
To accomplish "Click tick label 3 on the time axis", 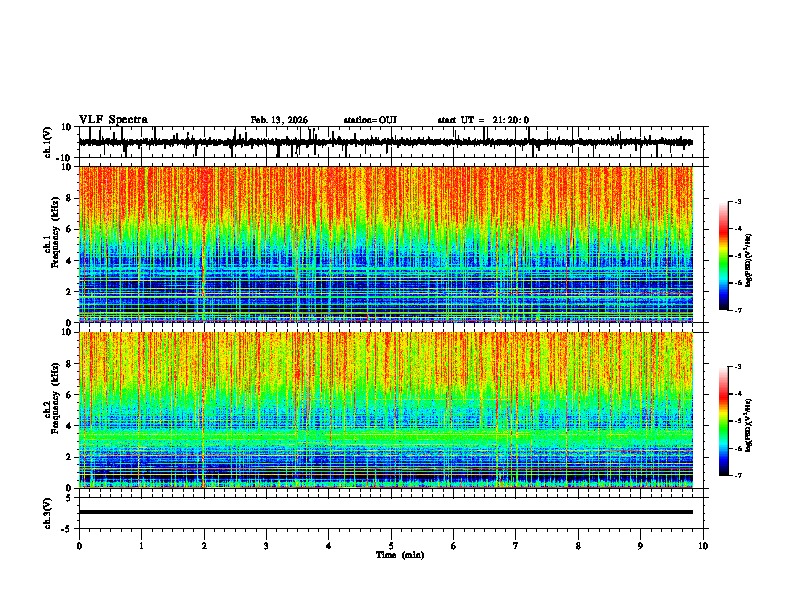I will tap(266, 546).
